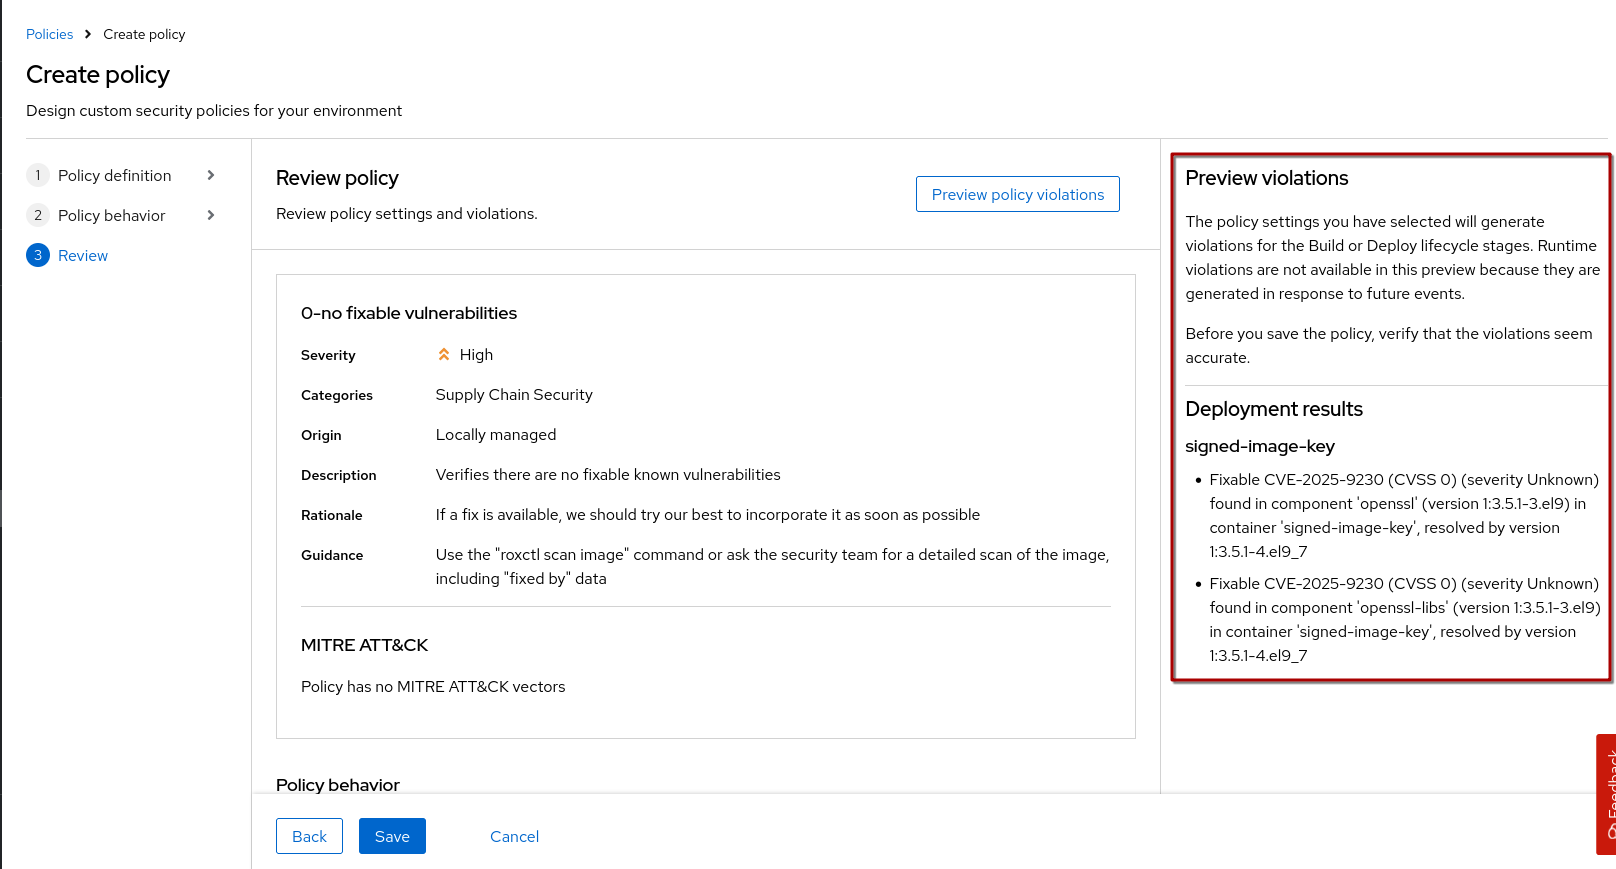1616x869 pixels.
Task: Open the red Feedback tab
Action: pyautogui.click(x=1606, y=794)
